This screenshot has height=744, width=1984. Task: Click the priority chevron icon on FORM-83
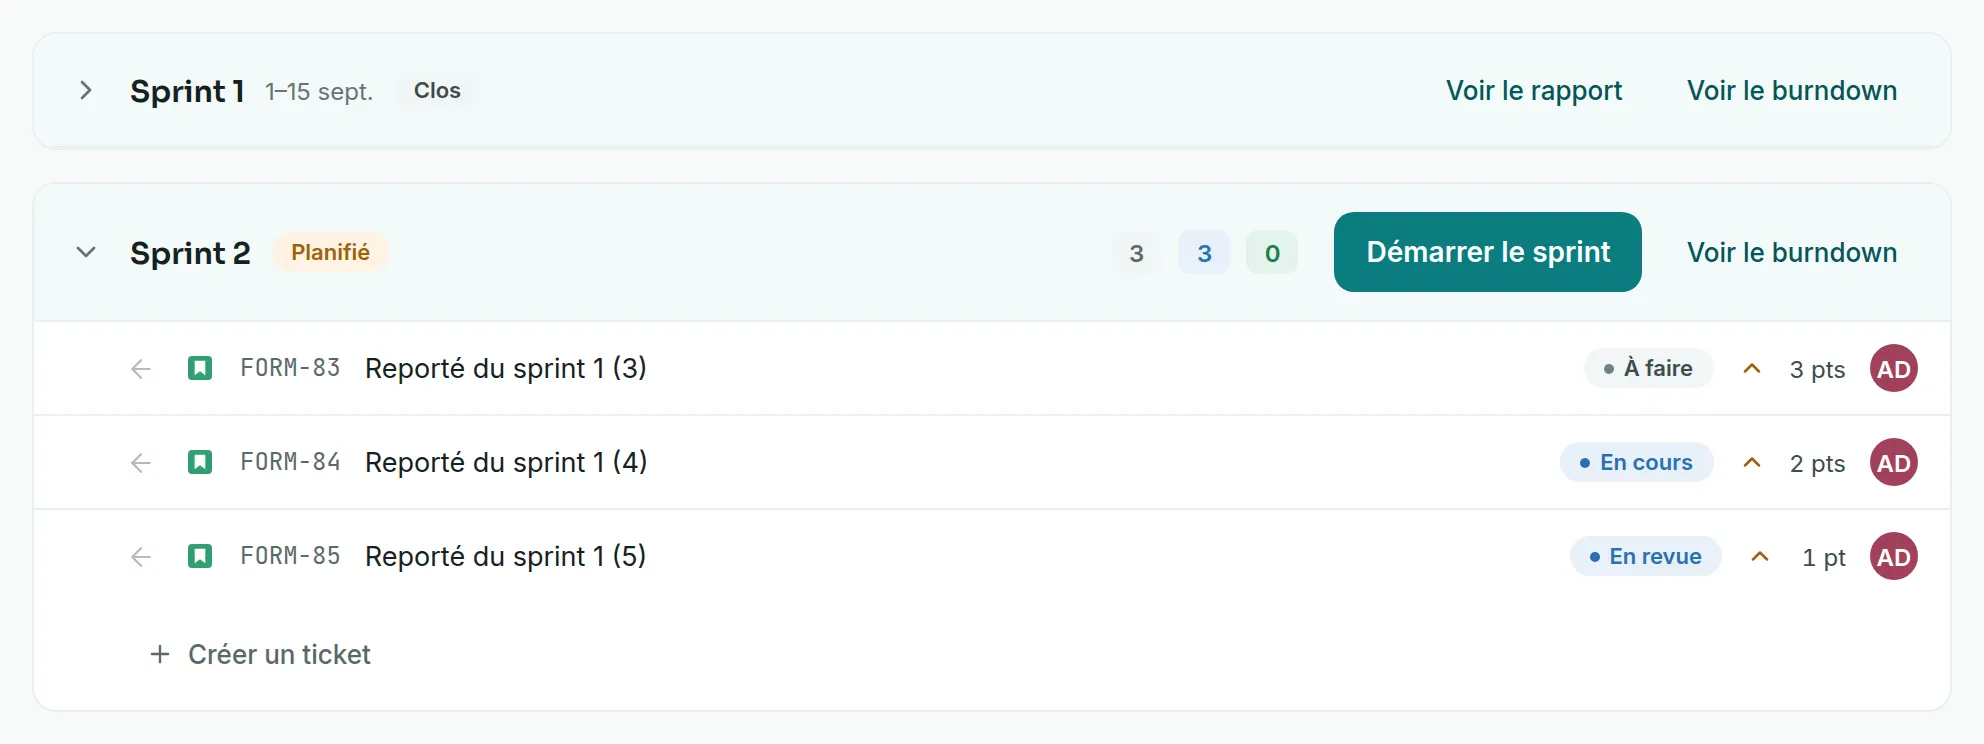pos(1752,369)
